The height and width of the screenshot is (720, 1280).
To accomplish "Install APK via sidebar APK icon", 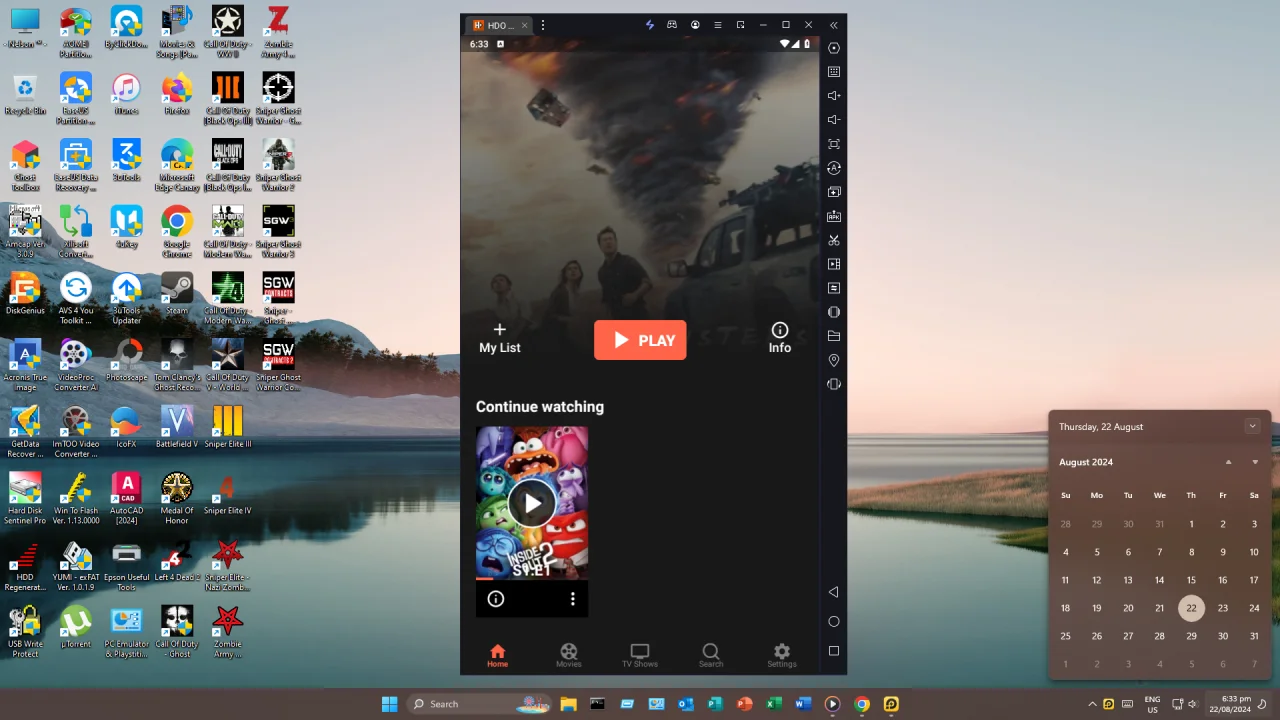I will tap(834, 216).
